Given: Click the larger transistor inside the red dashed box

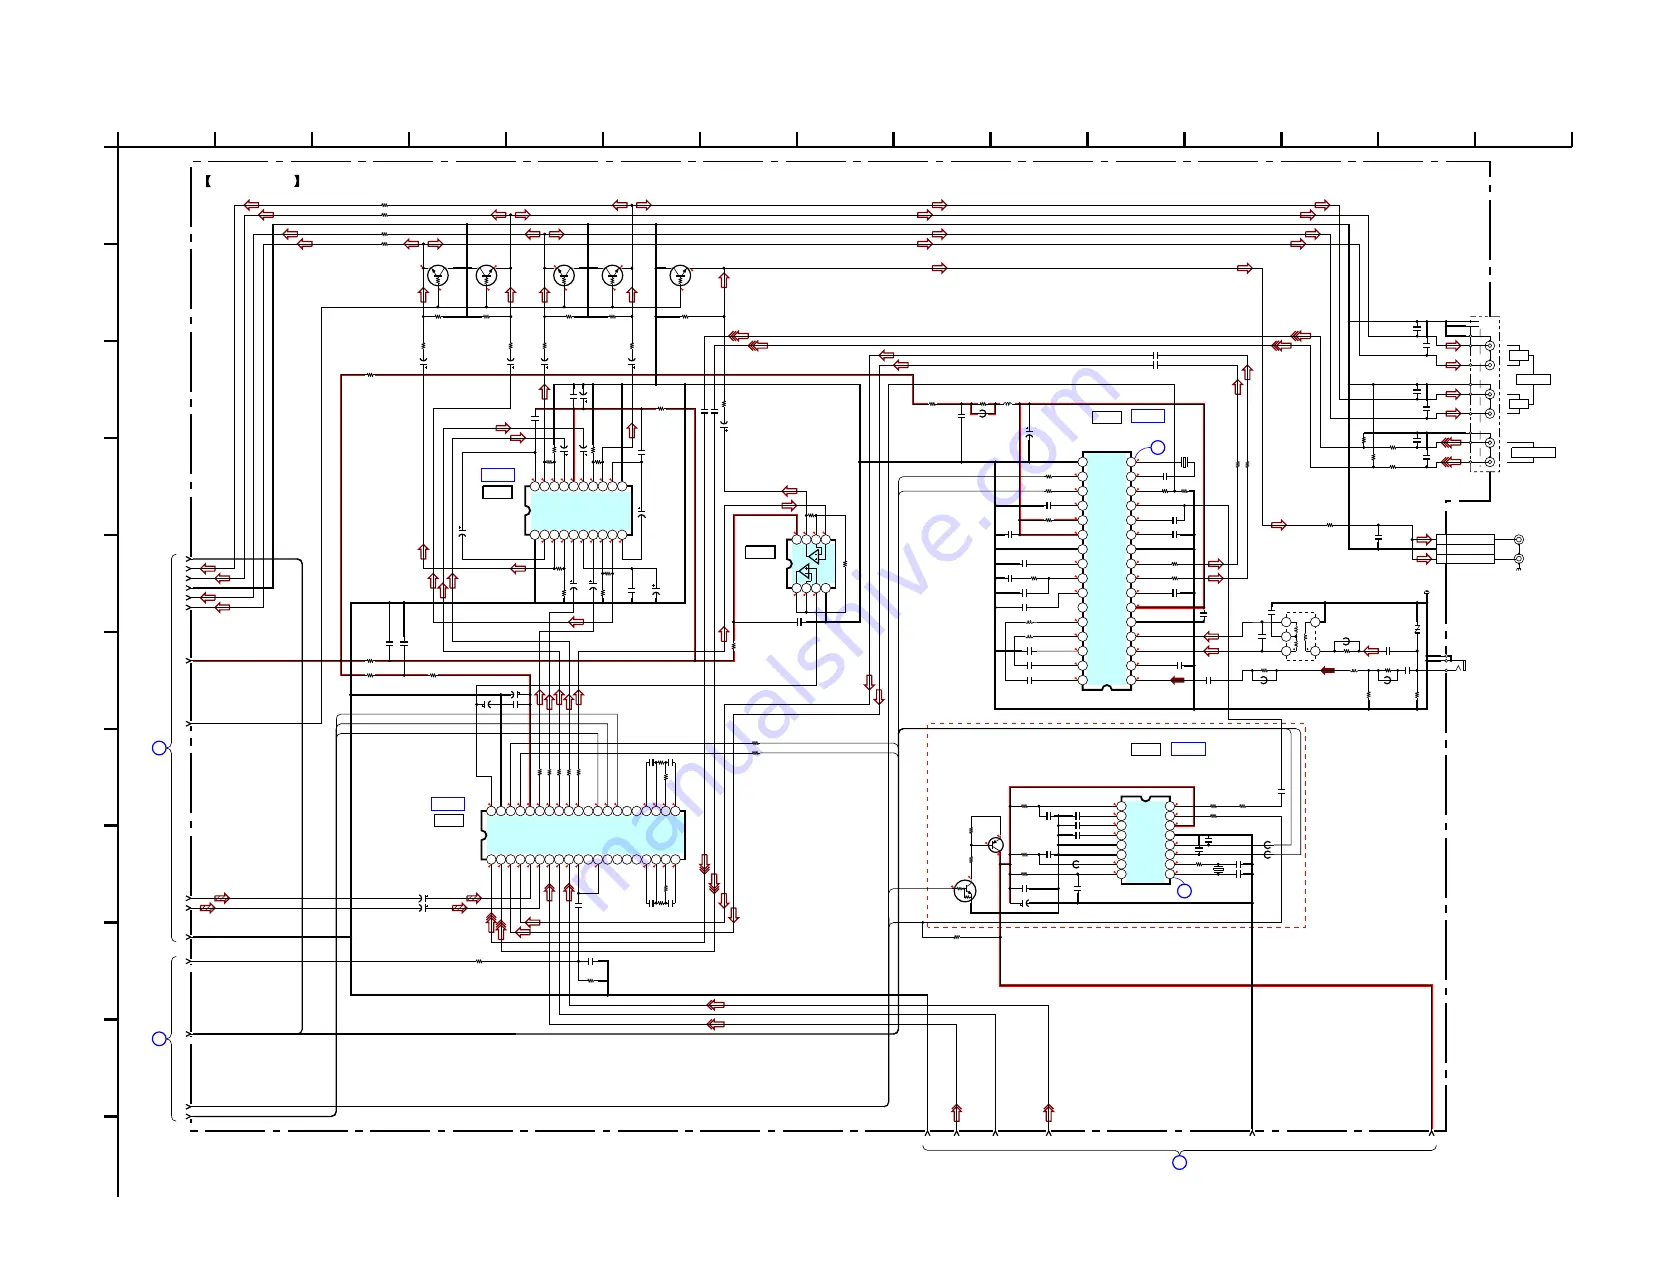Looking at the screenshot, I should click(965, 891).
